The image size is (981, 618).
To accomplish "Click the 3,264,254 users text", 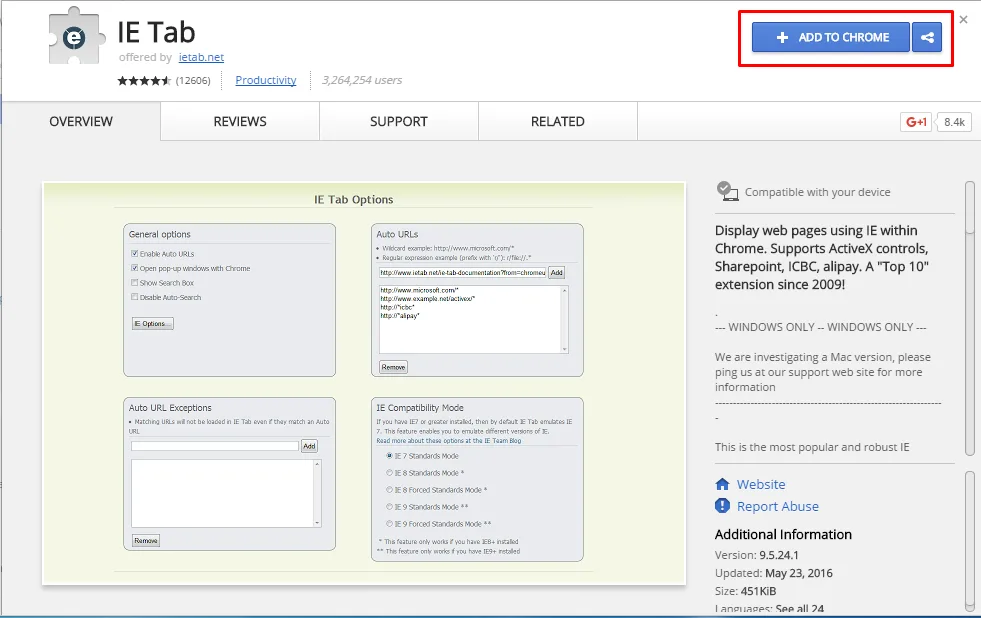I will (x=362, y=80).
